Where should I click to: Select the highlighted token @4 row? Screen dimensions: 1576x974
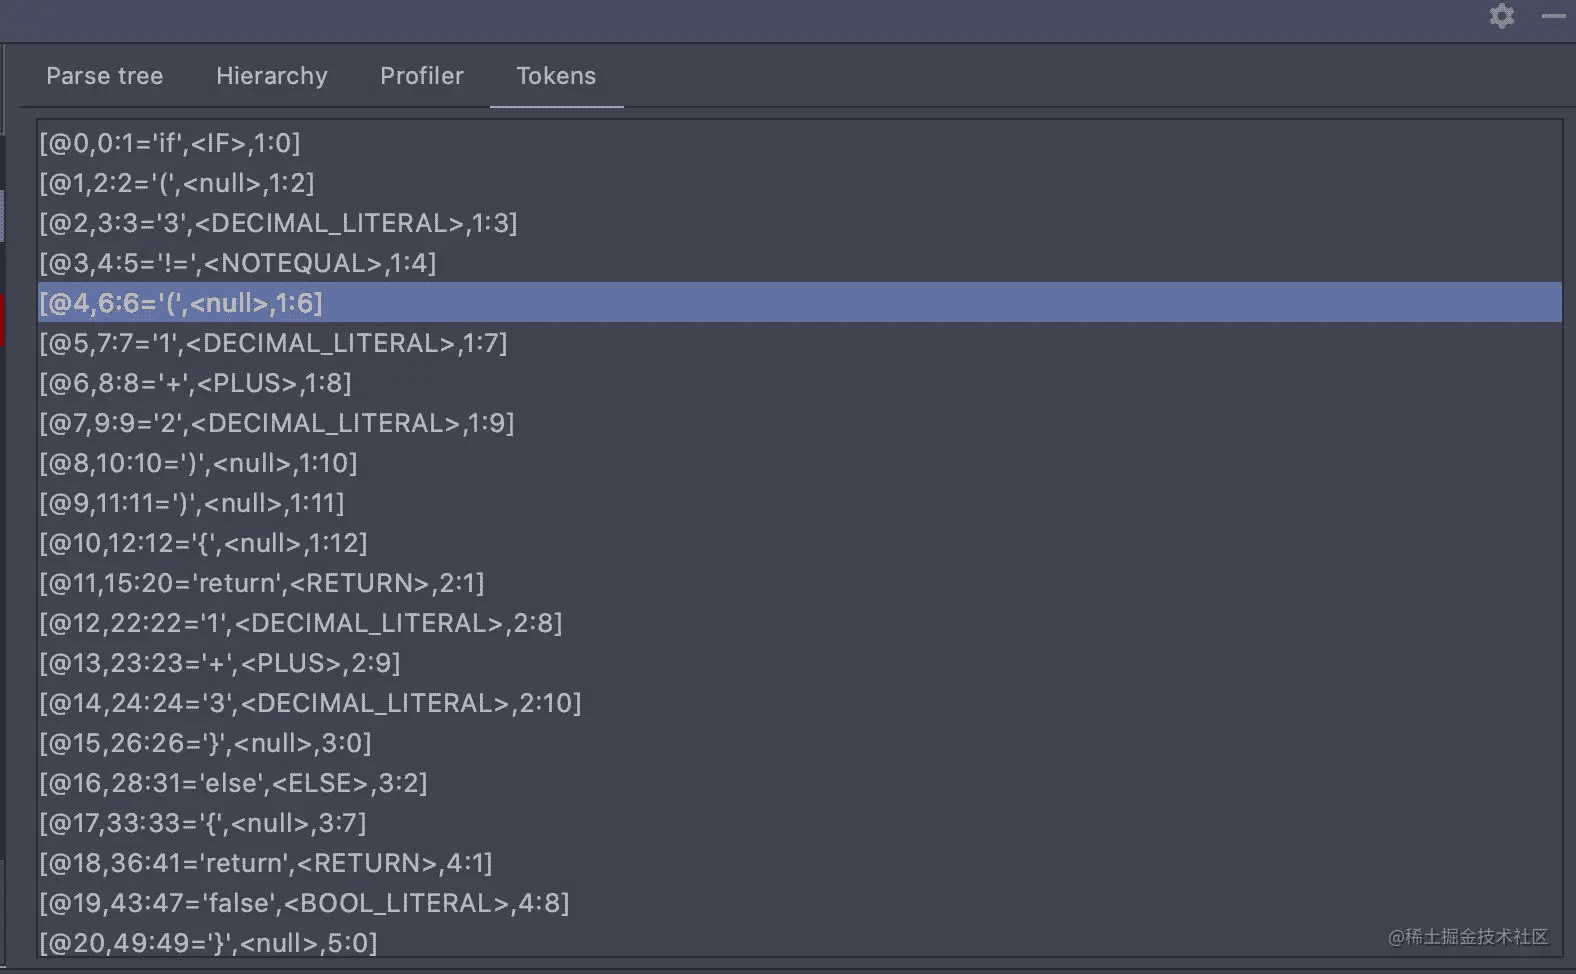coord(181,303)
